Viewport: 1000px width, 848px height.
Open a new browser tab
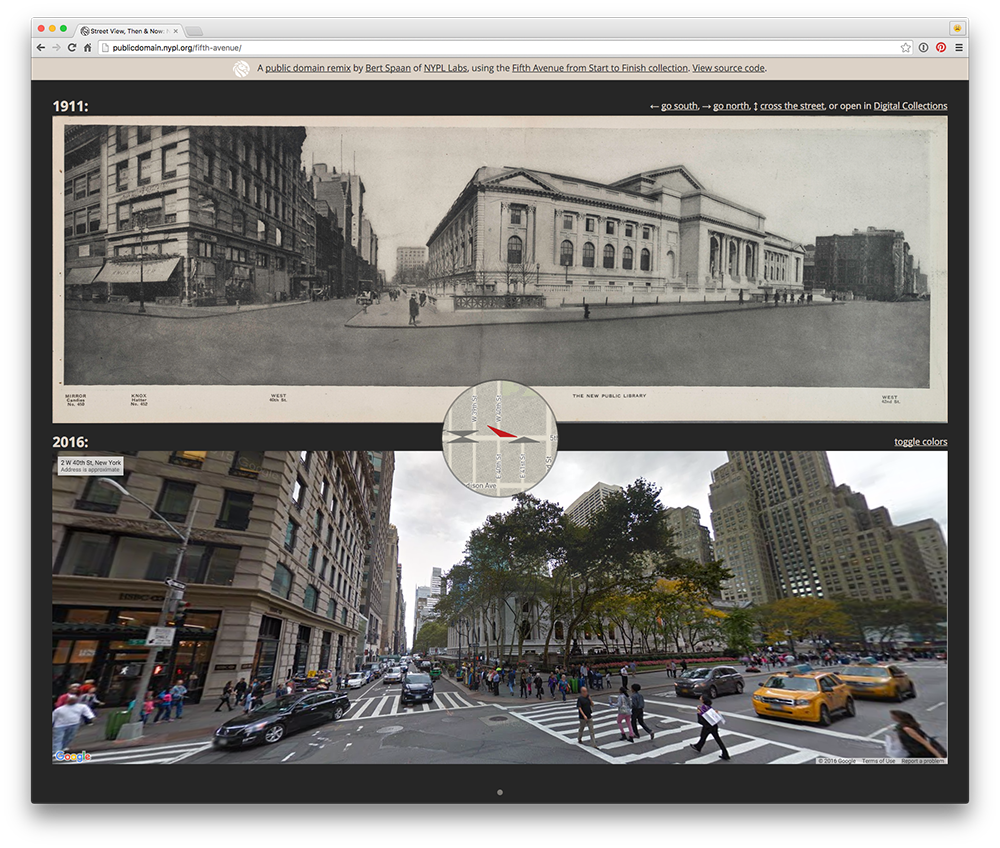tap(193, 30)
